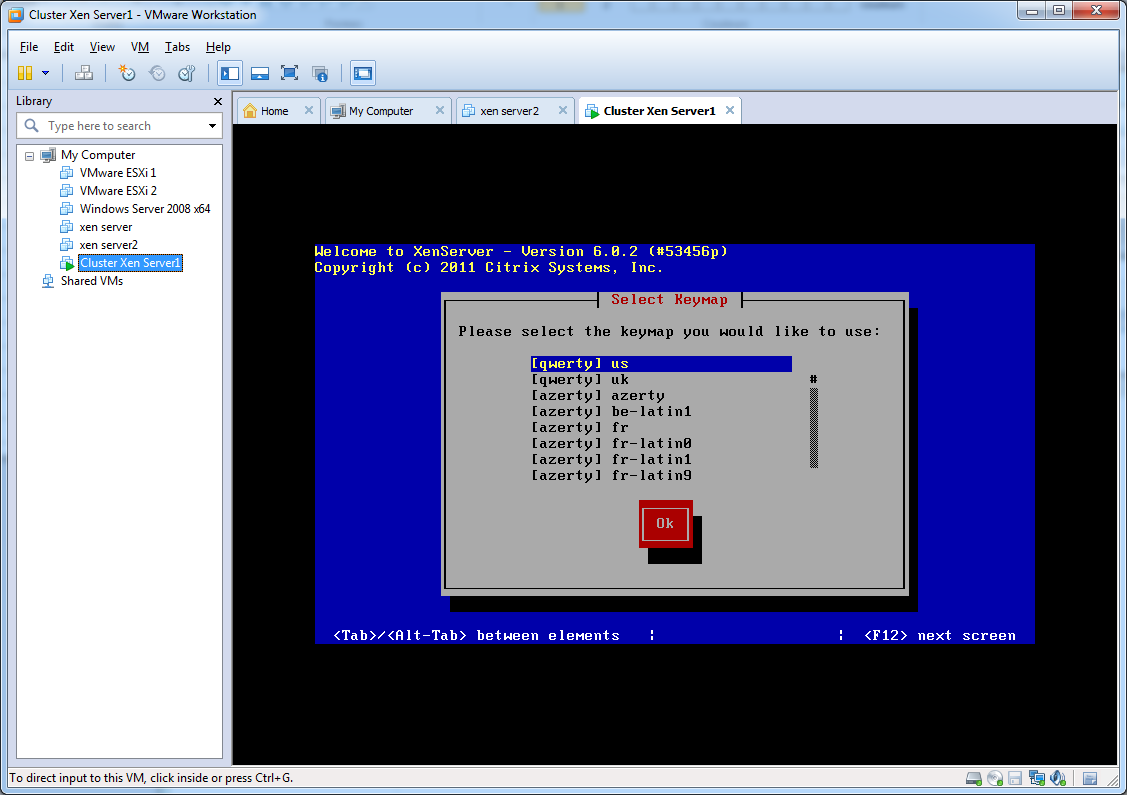Click the sound card status icon
This screenshot has height=795, width=1127.
point(1057,778)
